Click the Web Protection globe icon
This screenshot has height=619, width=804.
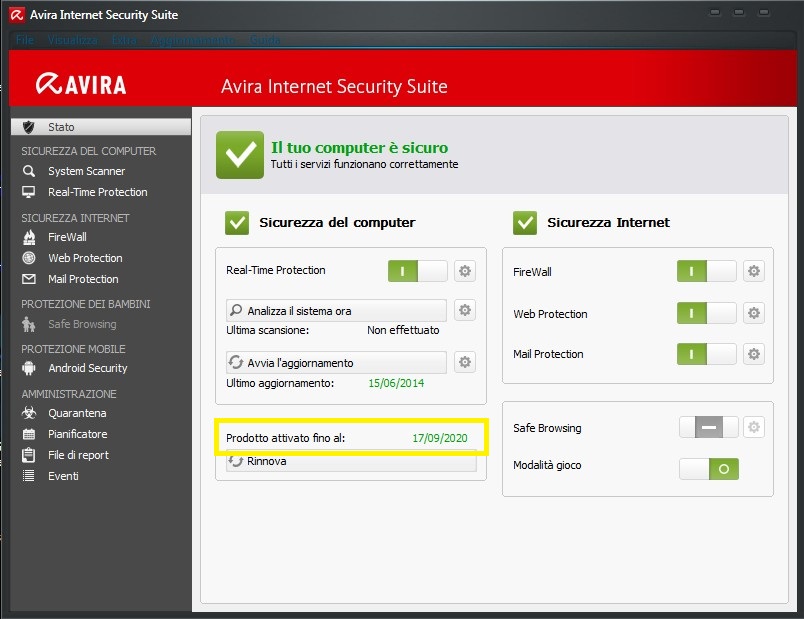pyautogui.click(x=29, y=258)
